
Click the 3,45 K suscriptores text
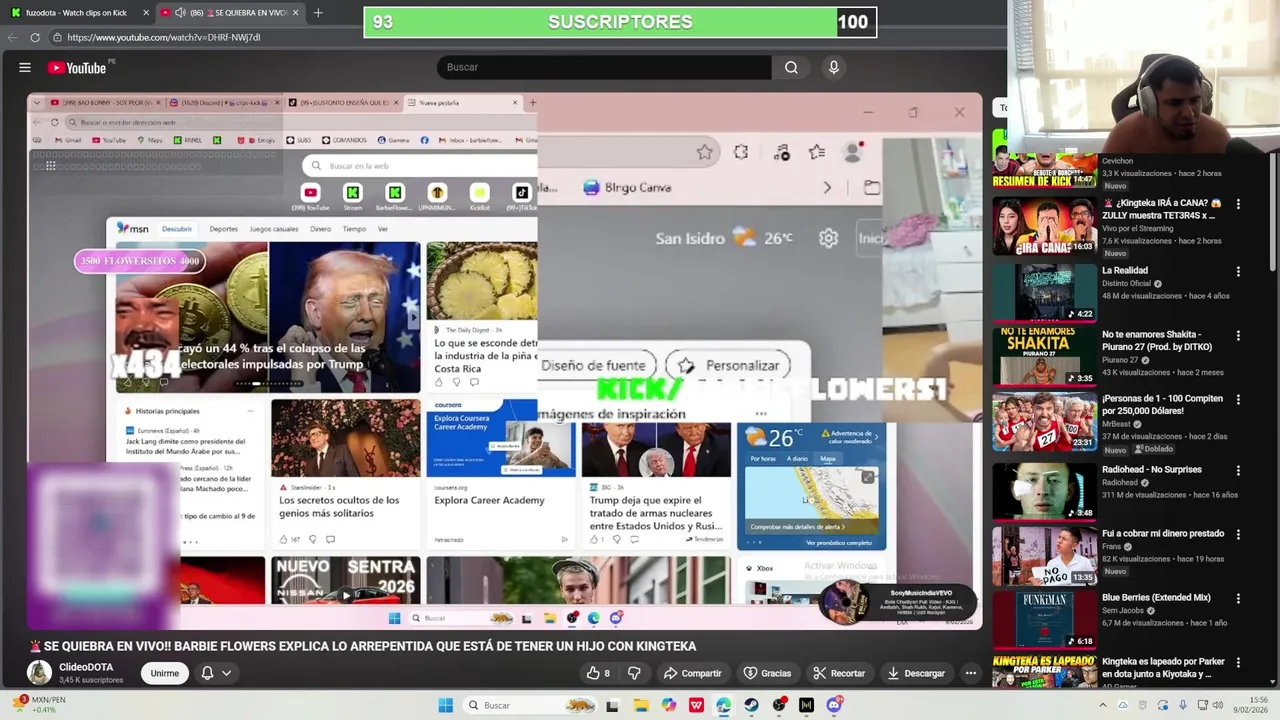coord(91,680)
